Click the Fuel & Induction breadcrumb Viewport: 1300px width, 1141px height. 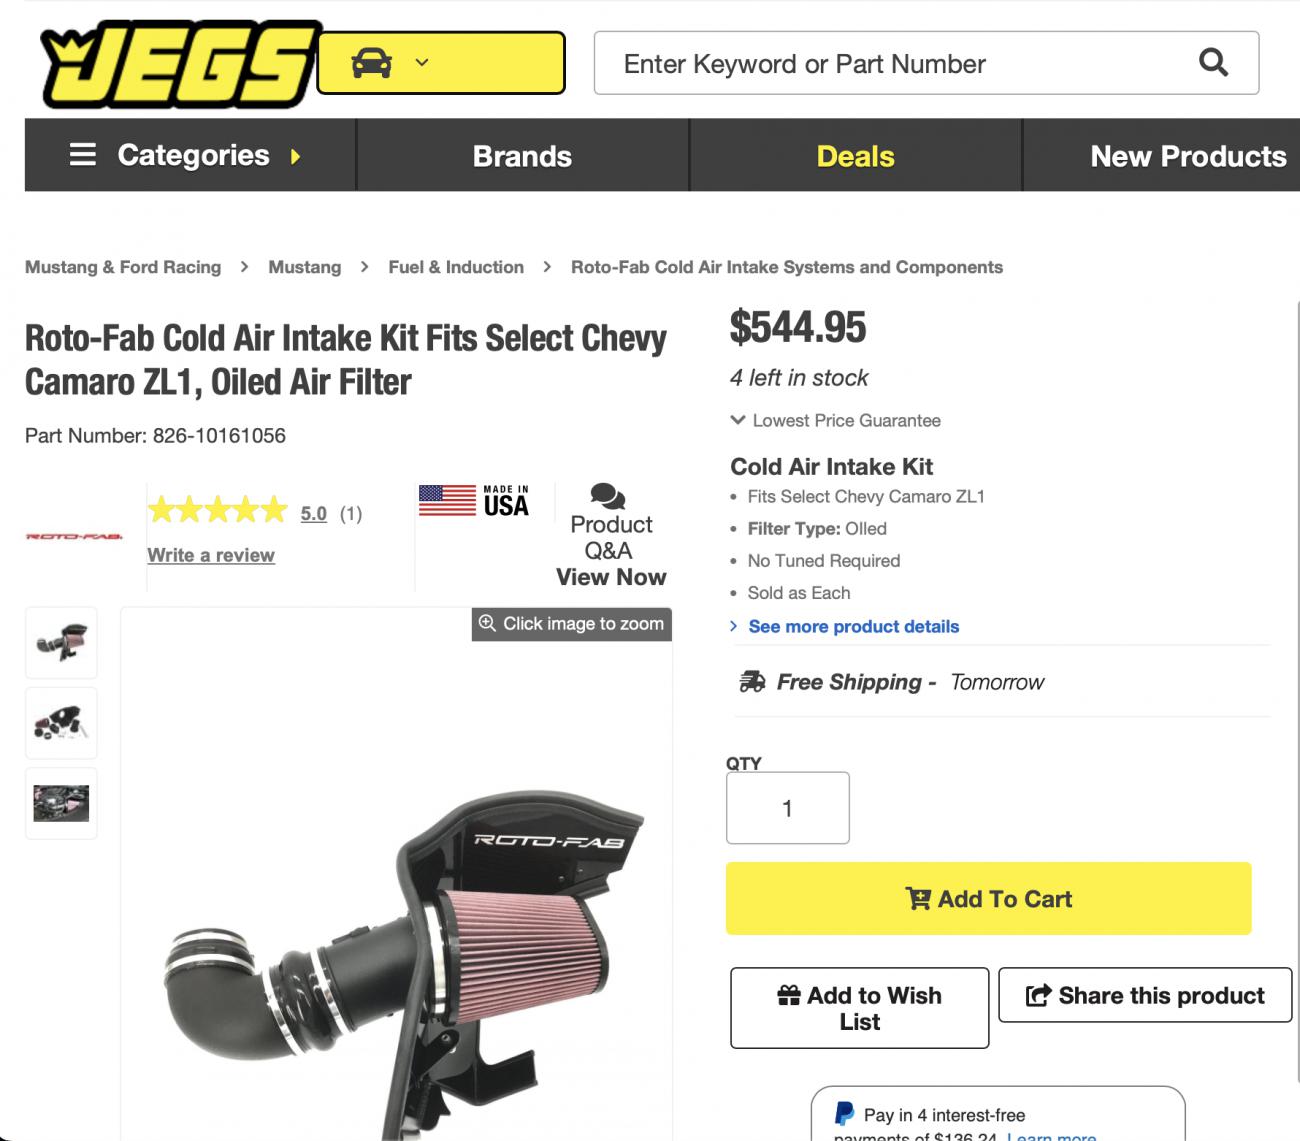click(x=456, y=267)
